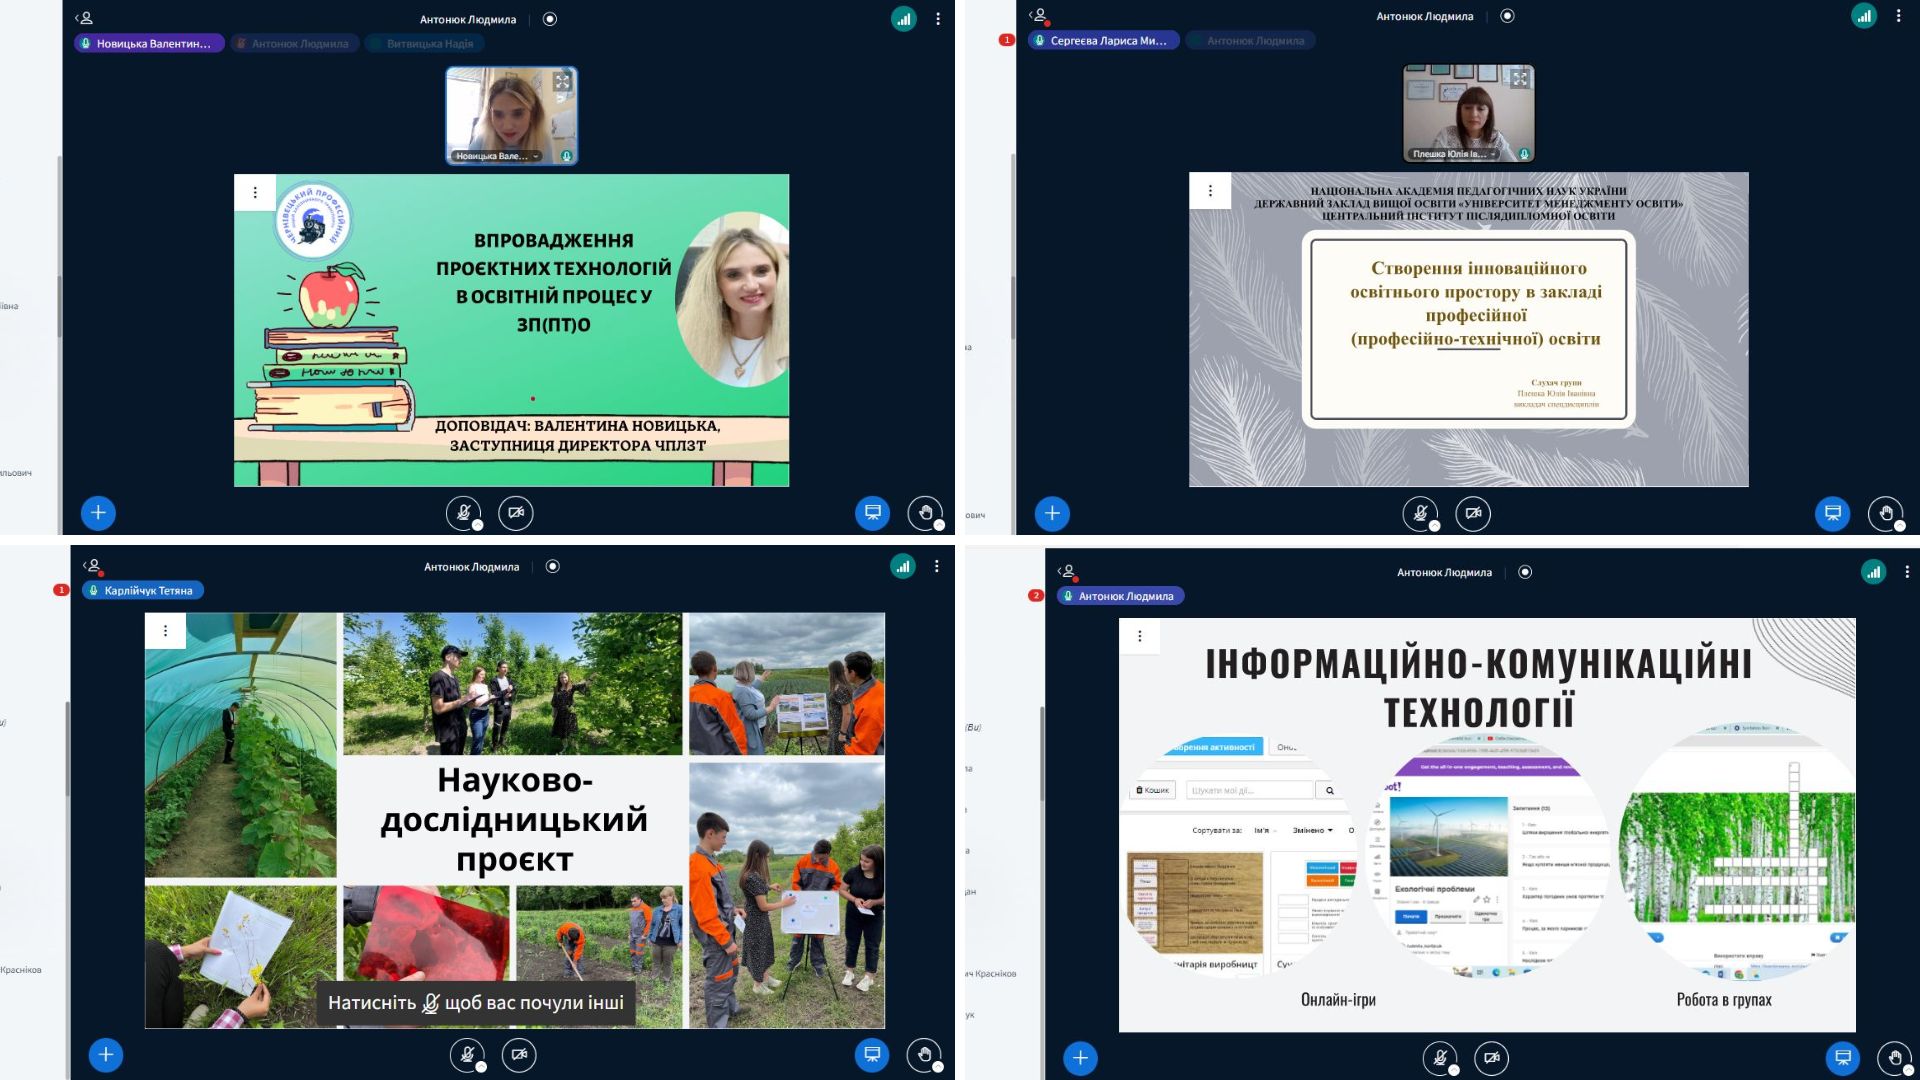Mute toggle below the Робота в групах slide

coord(1440,1058)
